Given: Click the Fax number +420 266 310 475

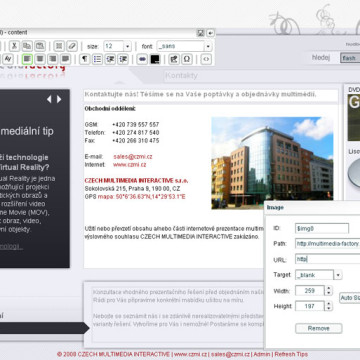Looking at the screenshot, I should click(x=136, y=141).
